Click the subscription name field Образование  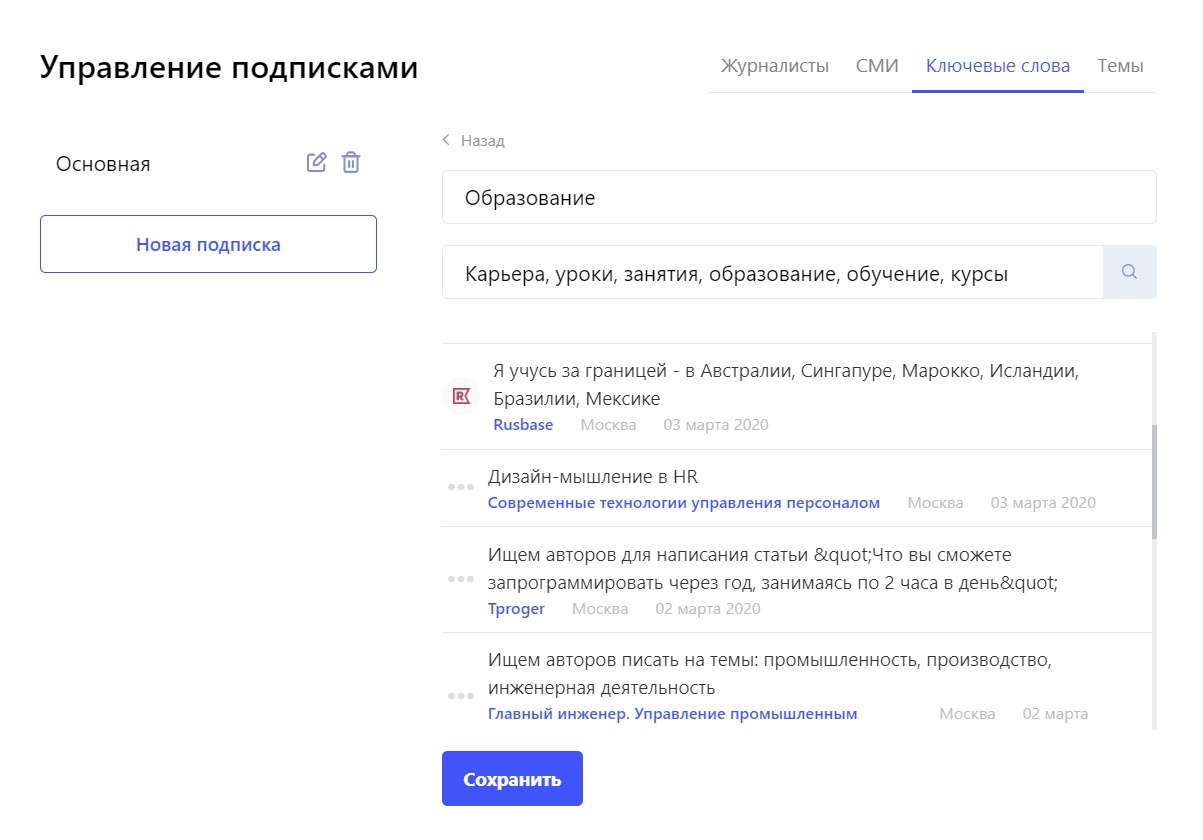click(798, 197)
